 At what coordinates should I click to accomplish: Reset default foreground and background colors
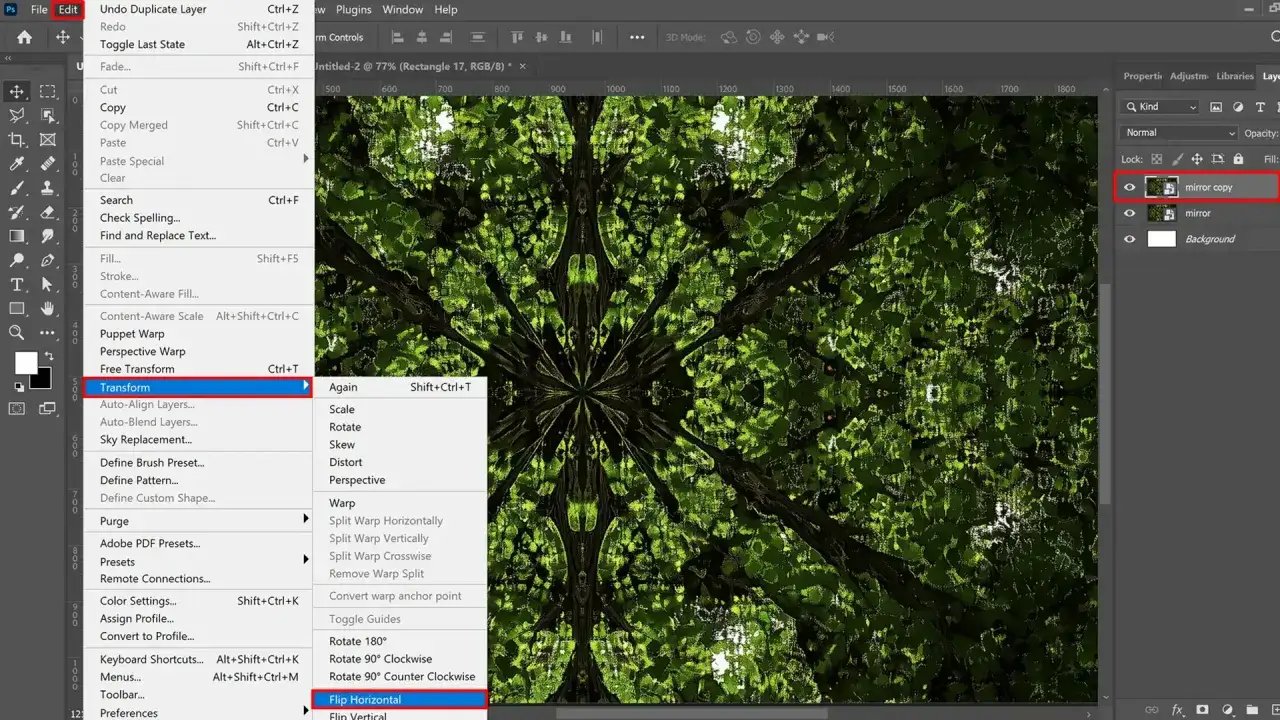[x=18, y=387]
